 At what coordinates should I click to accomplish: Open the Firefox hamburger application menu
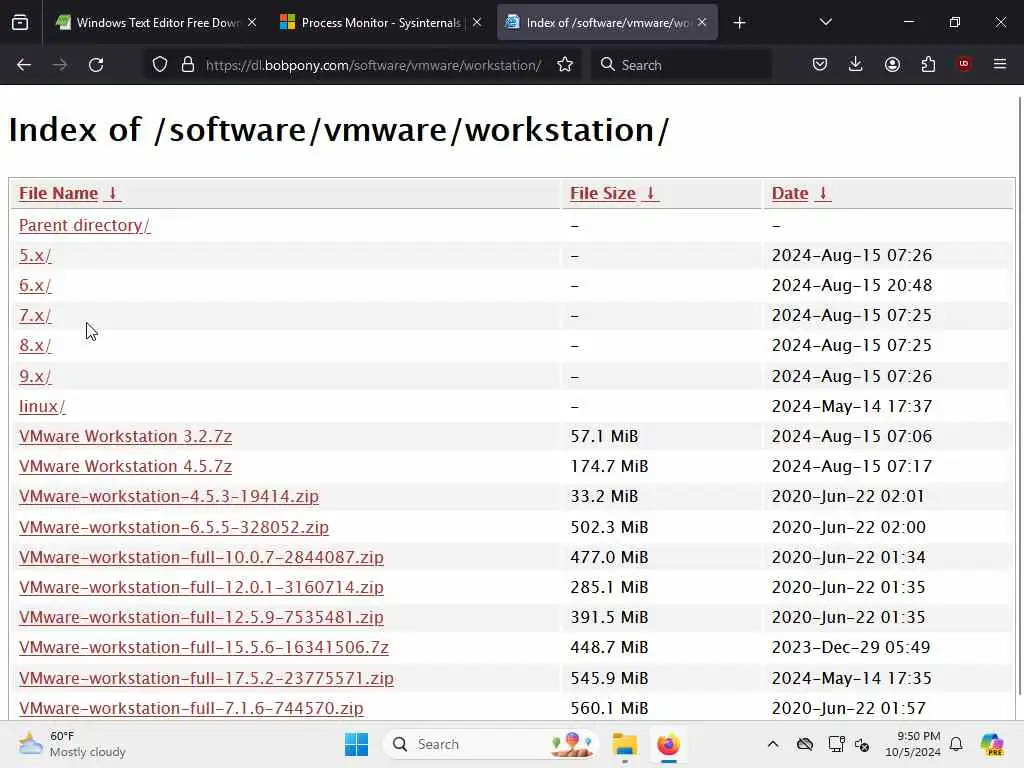click(1000, 64)
